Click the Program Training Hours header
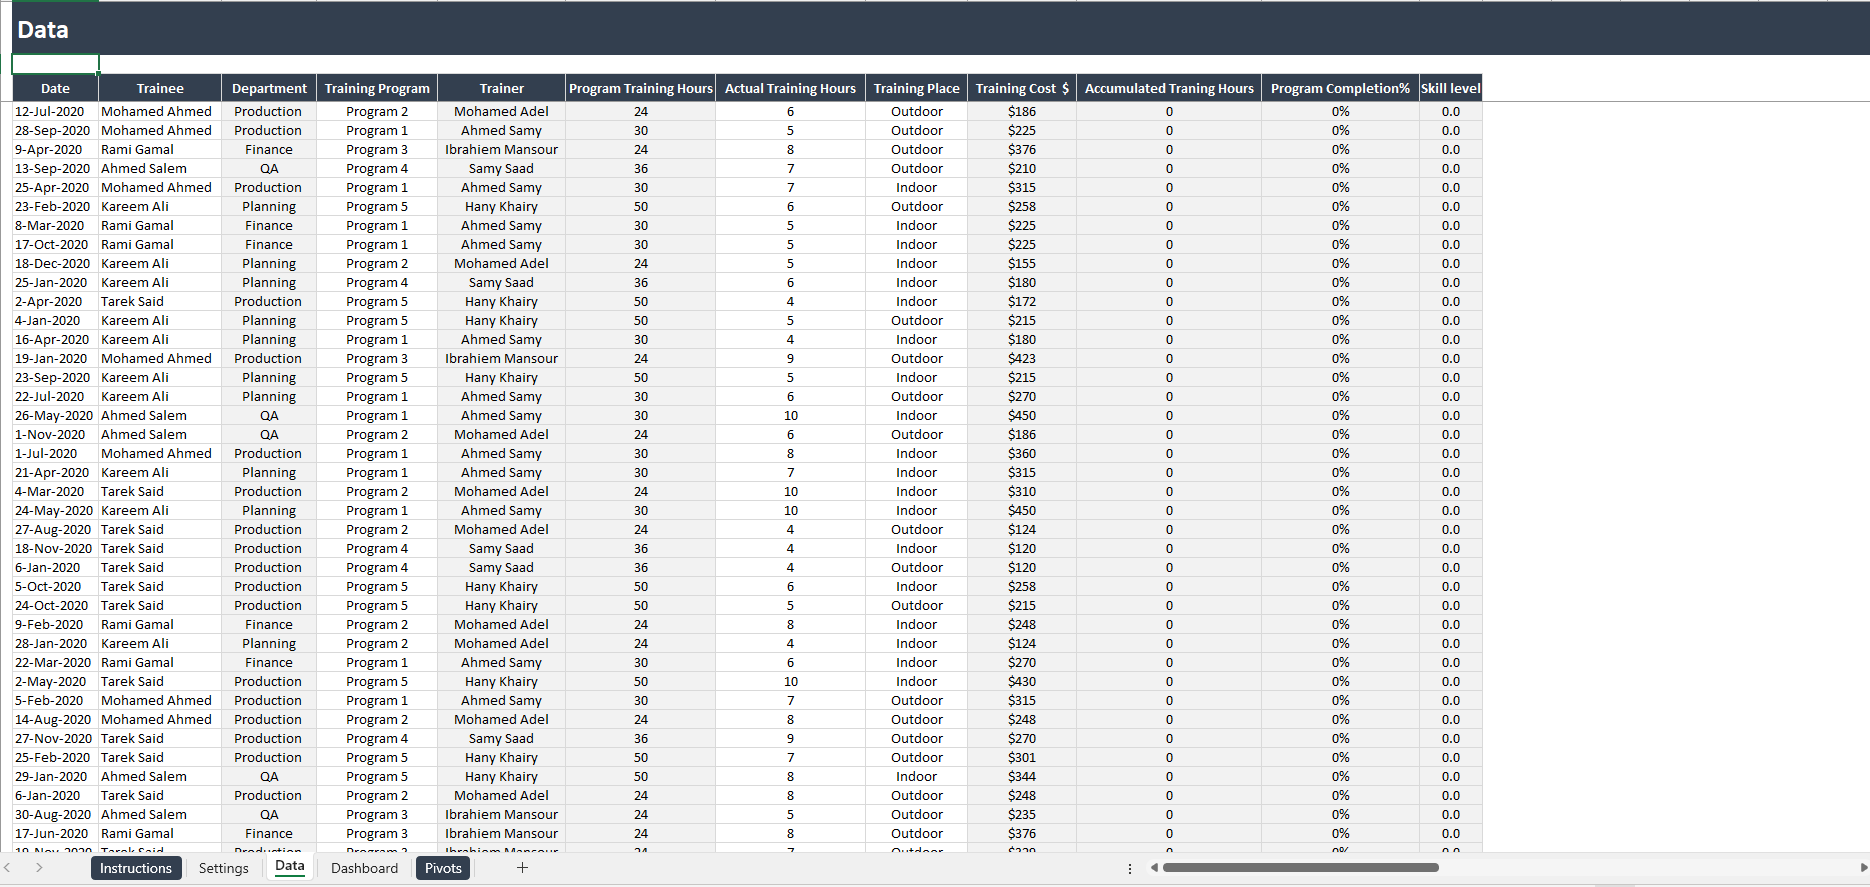This screenshot has width=1870, height=887. (x=641, y=88)
